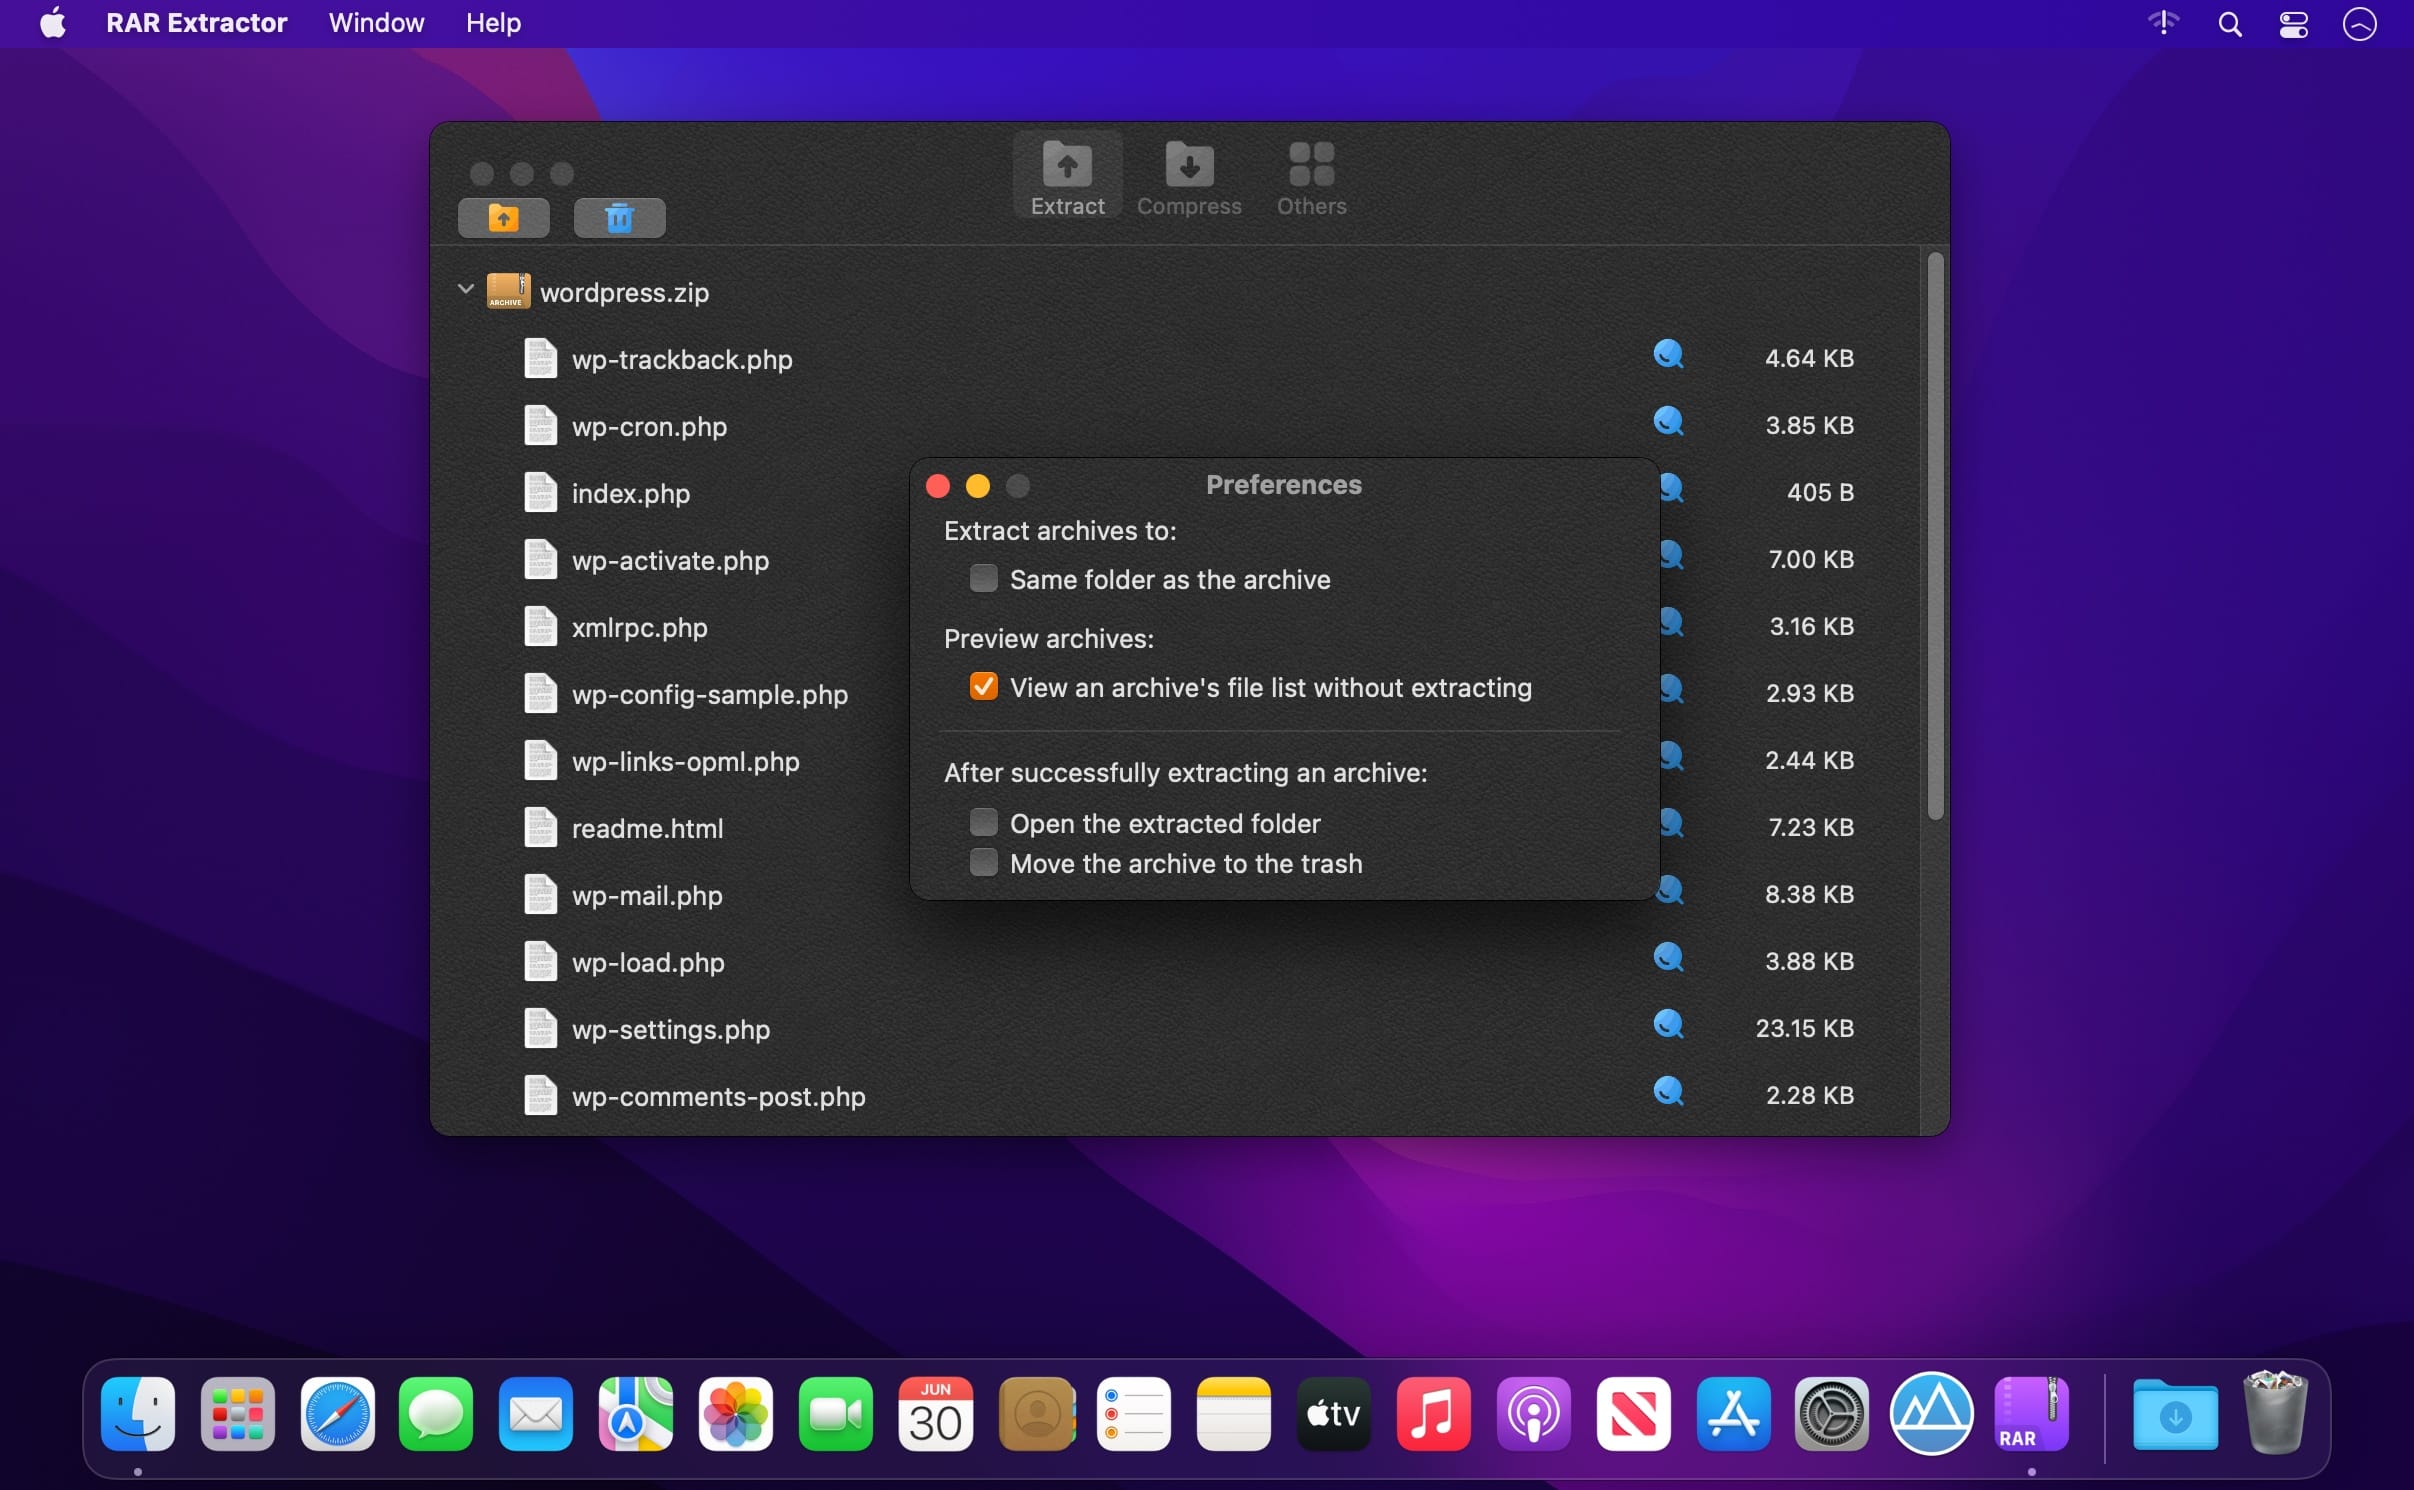Open Mail from the dock
The height and width of the screenshot is (1490, 2414).
536,1413
